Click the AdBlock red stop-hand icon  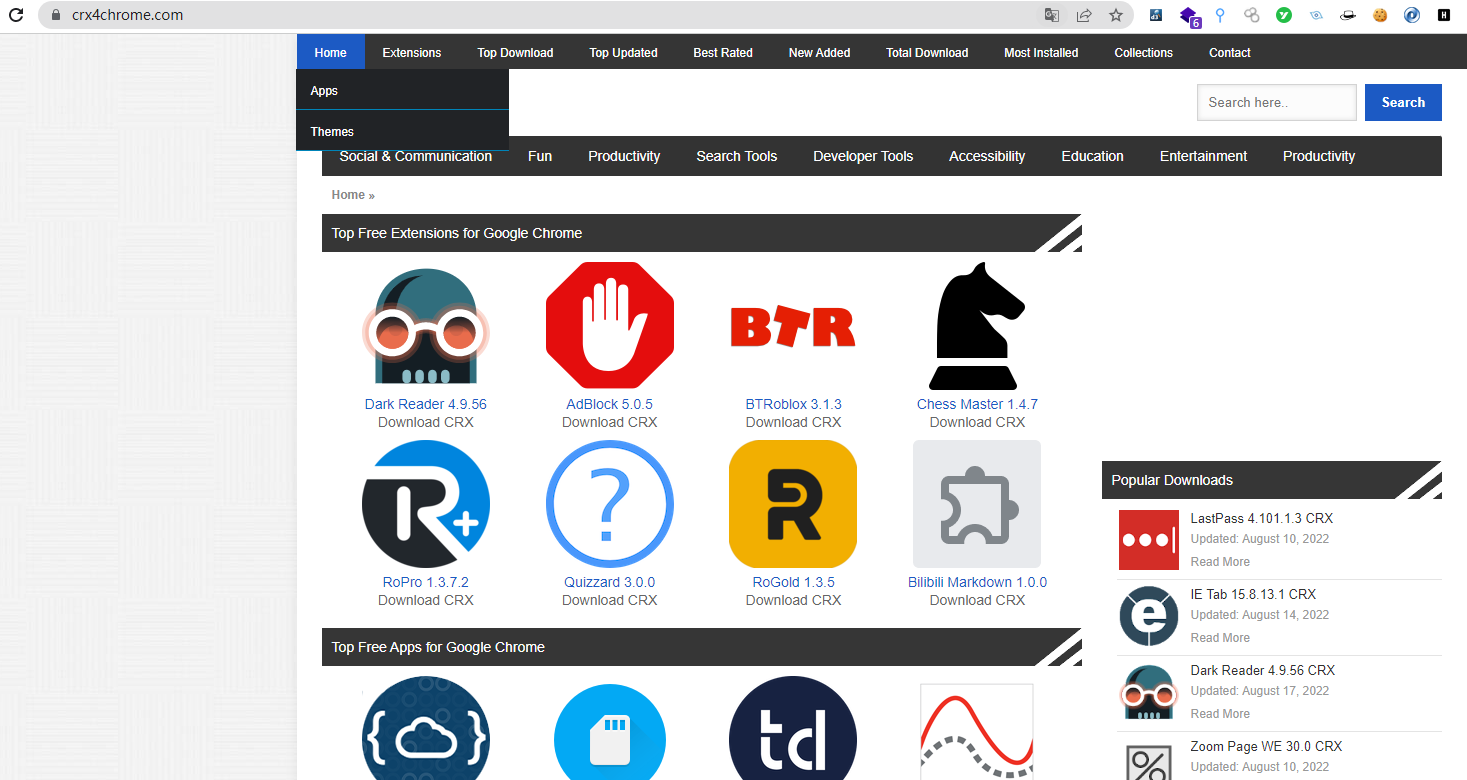(x=610, y=326)
